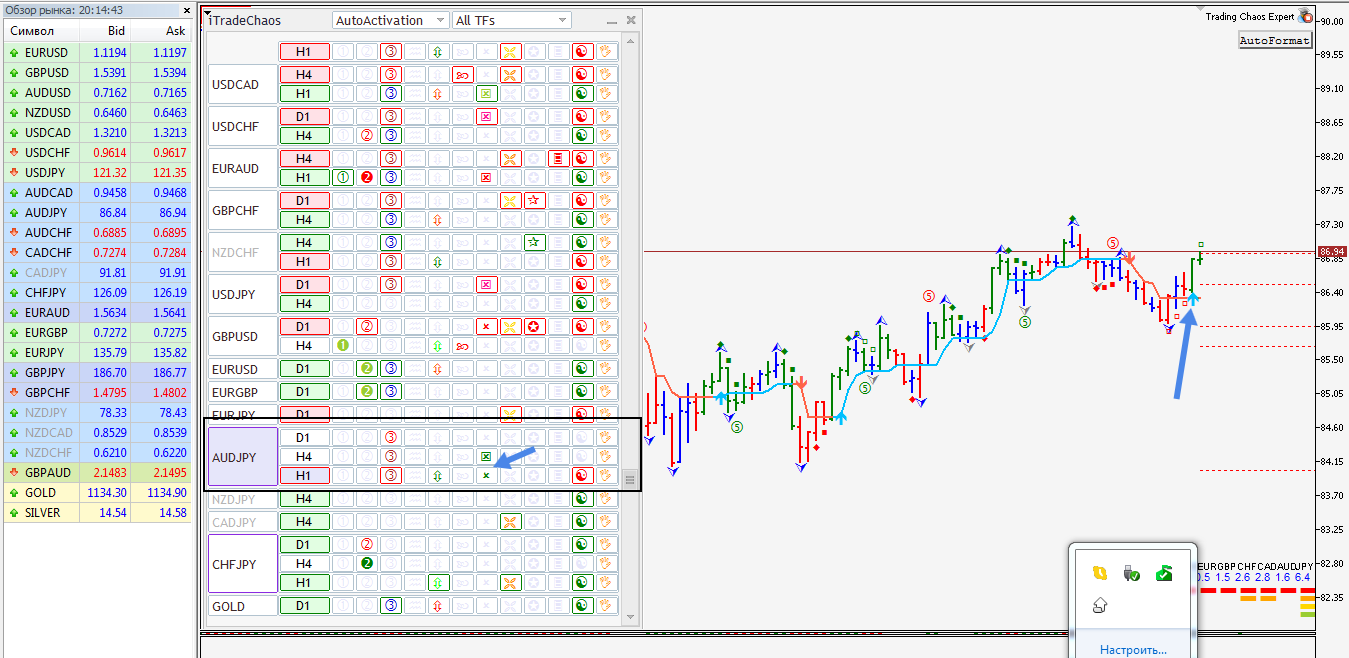Click the orange up-down arrow in GOLD D1 row
This screenshot has height=658, width=1349.
pyautogui.click(x=437, y=606)
